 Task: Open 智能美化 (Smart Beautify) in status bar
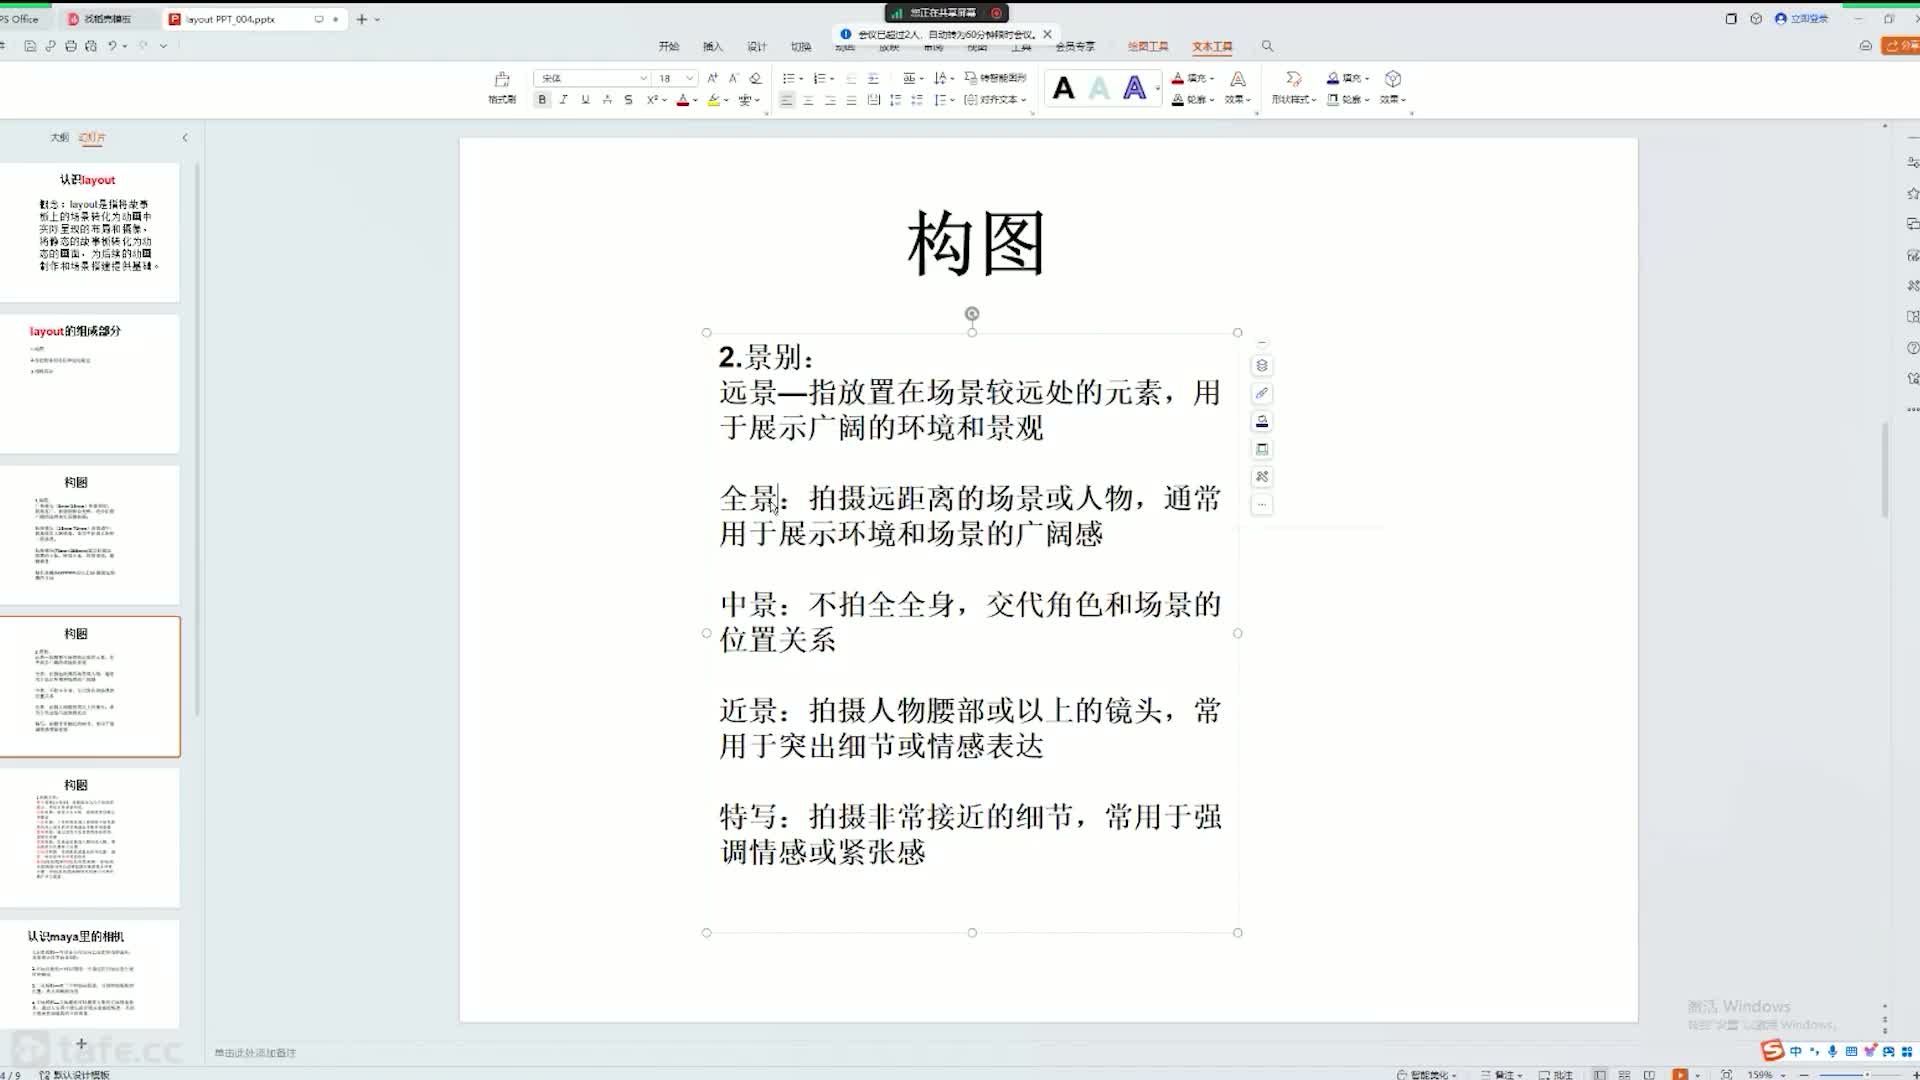point(1428,1075)
